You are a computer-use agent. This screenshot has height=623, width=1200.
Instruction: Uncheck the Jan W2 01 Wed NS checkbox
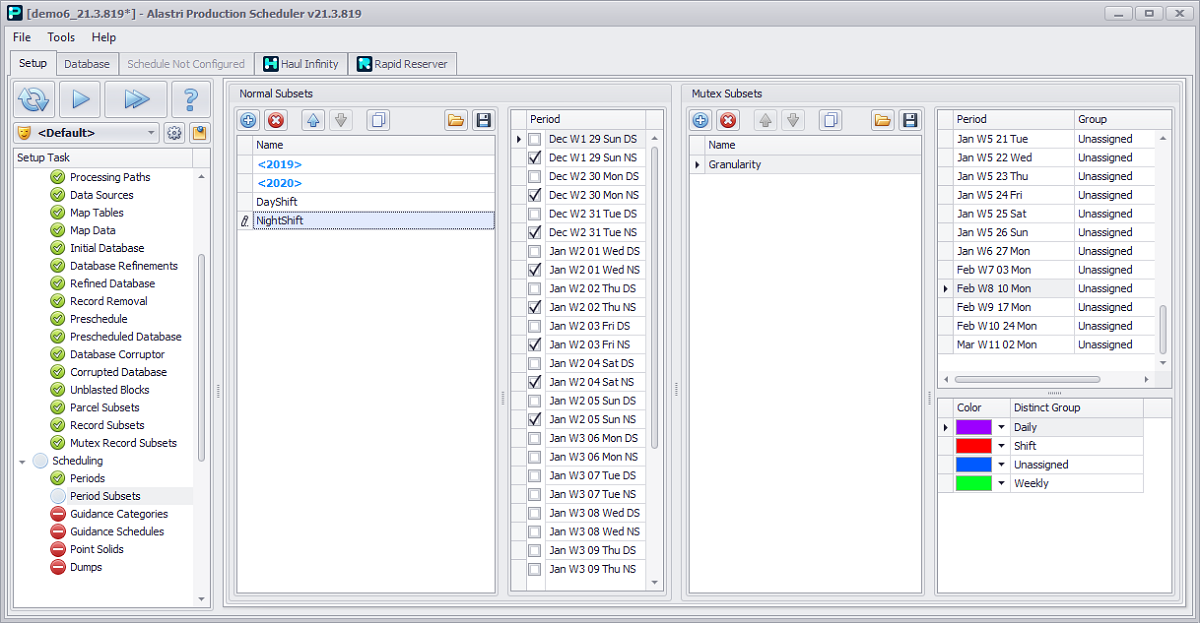(x=535, y=270)
